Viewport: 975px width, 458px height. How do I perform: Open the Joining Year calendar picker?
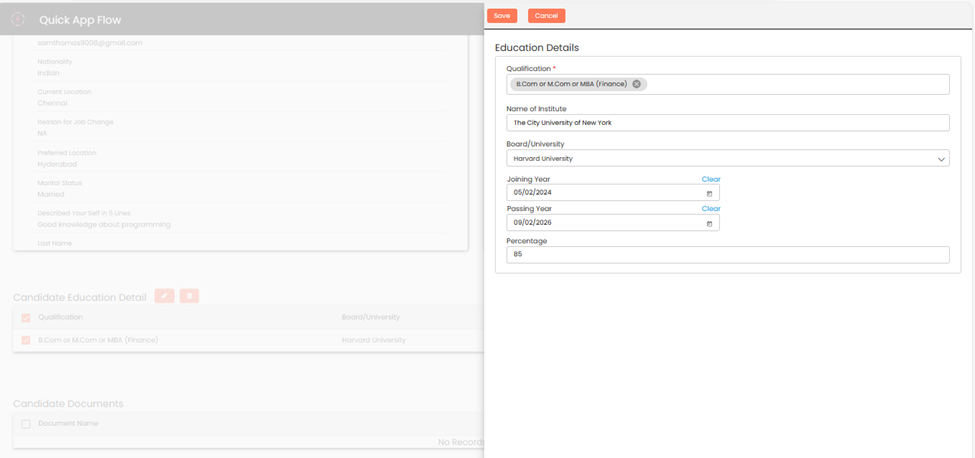pos(709,193)
